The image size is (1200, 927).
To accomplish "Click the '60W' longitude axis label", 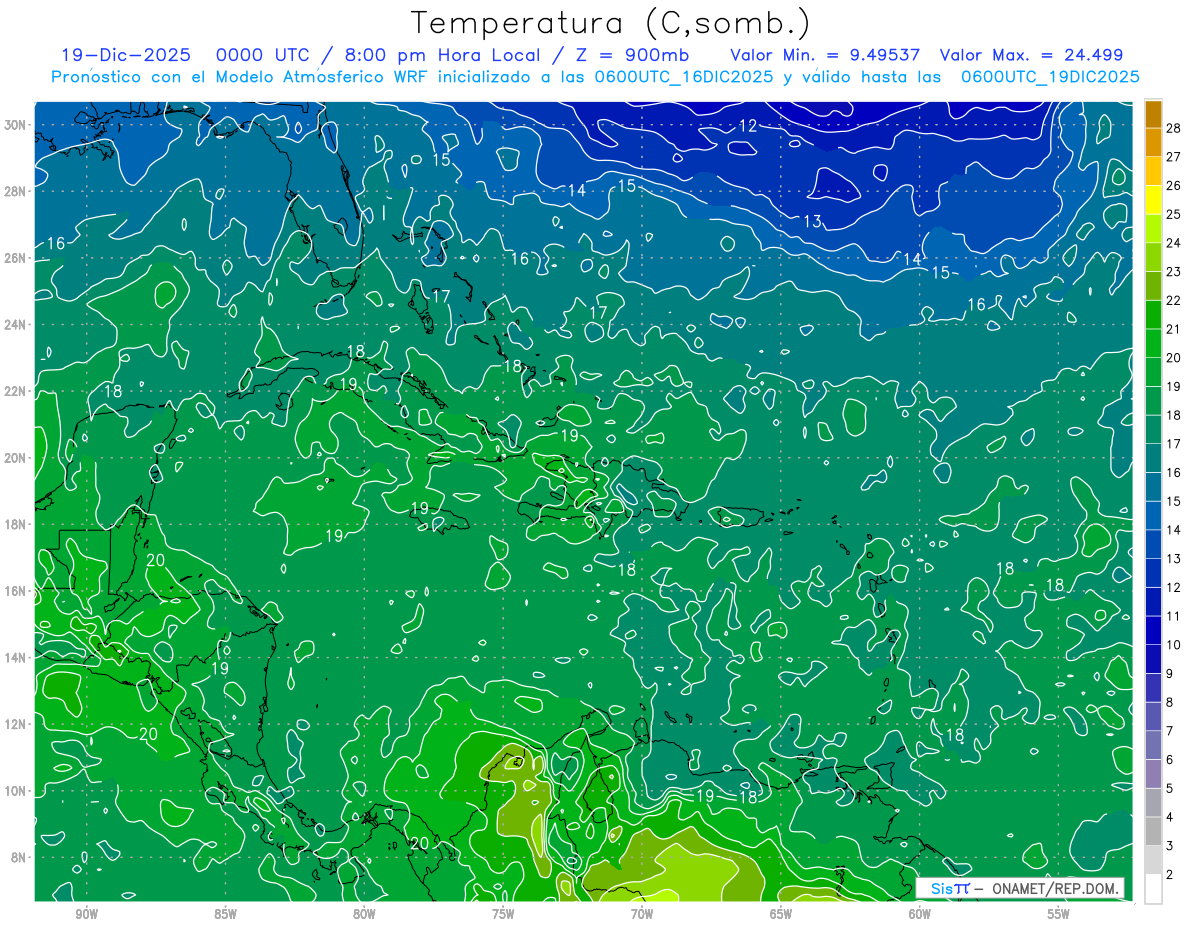I will 920,914.
